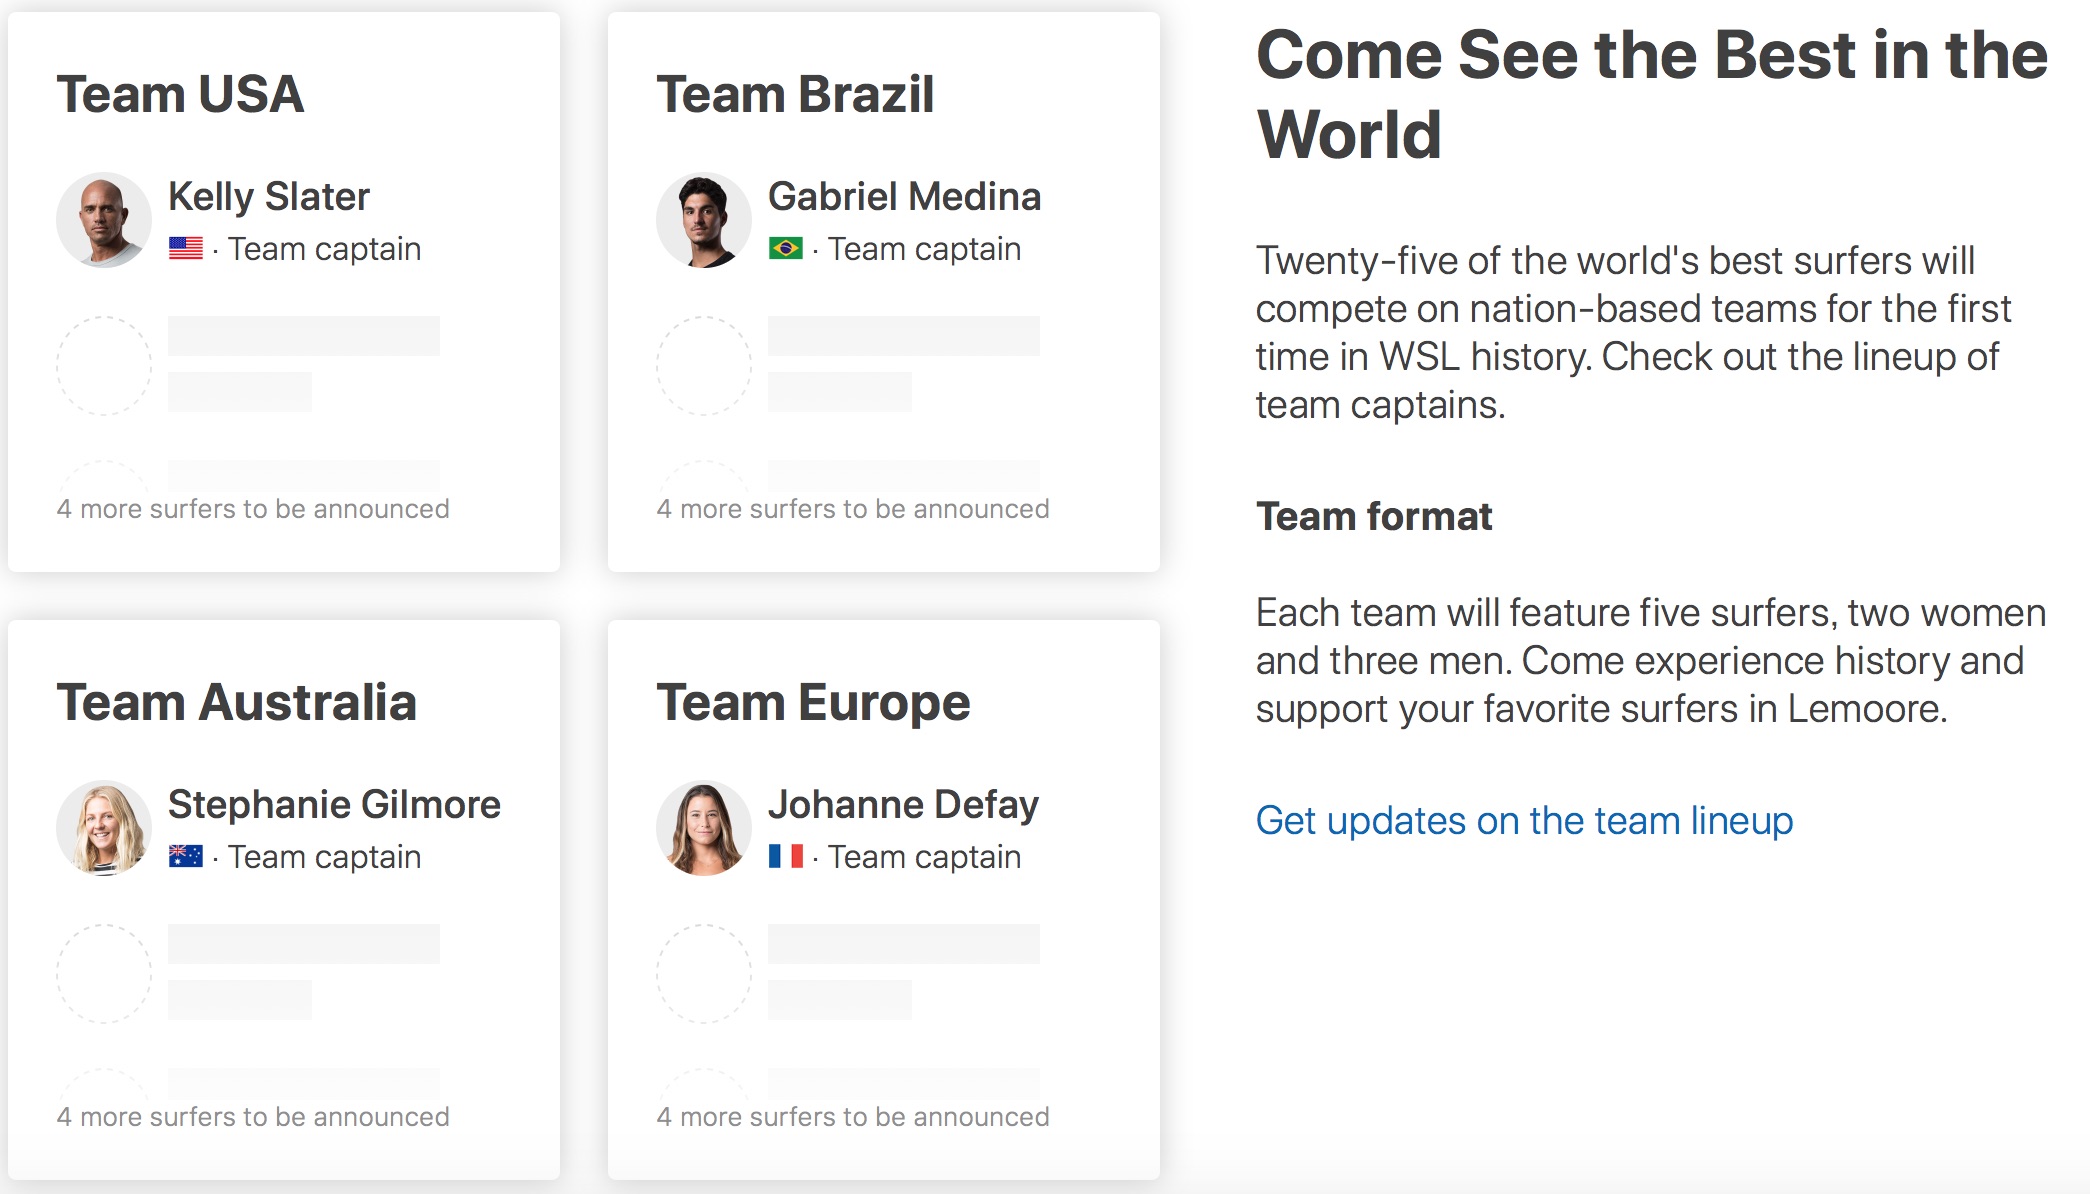This screenshot has width=2090, height=1194.
Task: Click the USA flag icon
Action: point(186,248)
